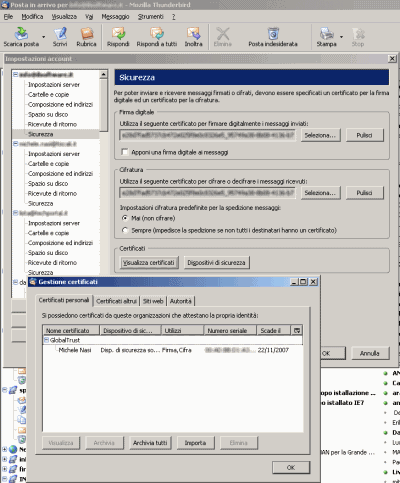This screenshot has width=400, height=483.
Task: Collapse the first account tree node
Action: pos(15,74)
